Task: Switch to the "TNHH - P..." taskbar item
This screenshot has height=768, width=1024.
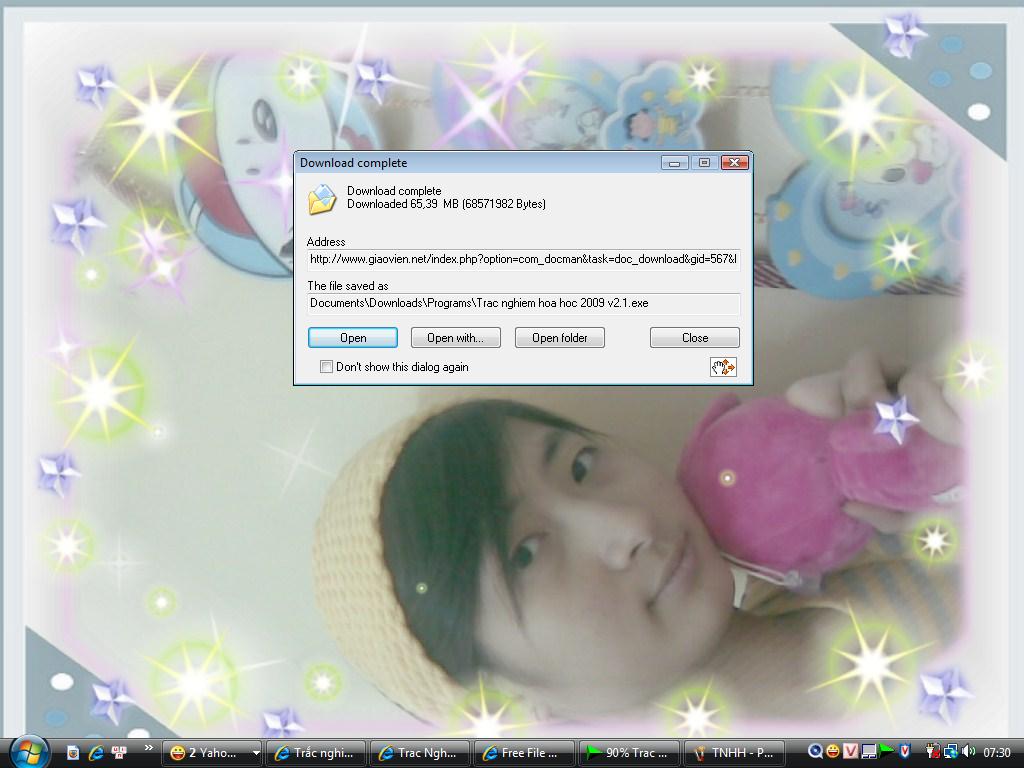Action: (x=732, y=753)
